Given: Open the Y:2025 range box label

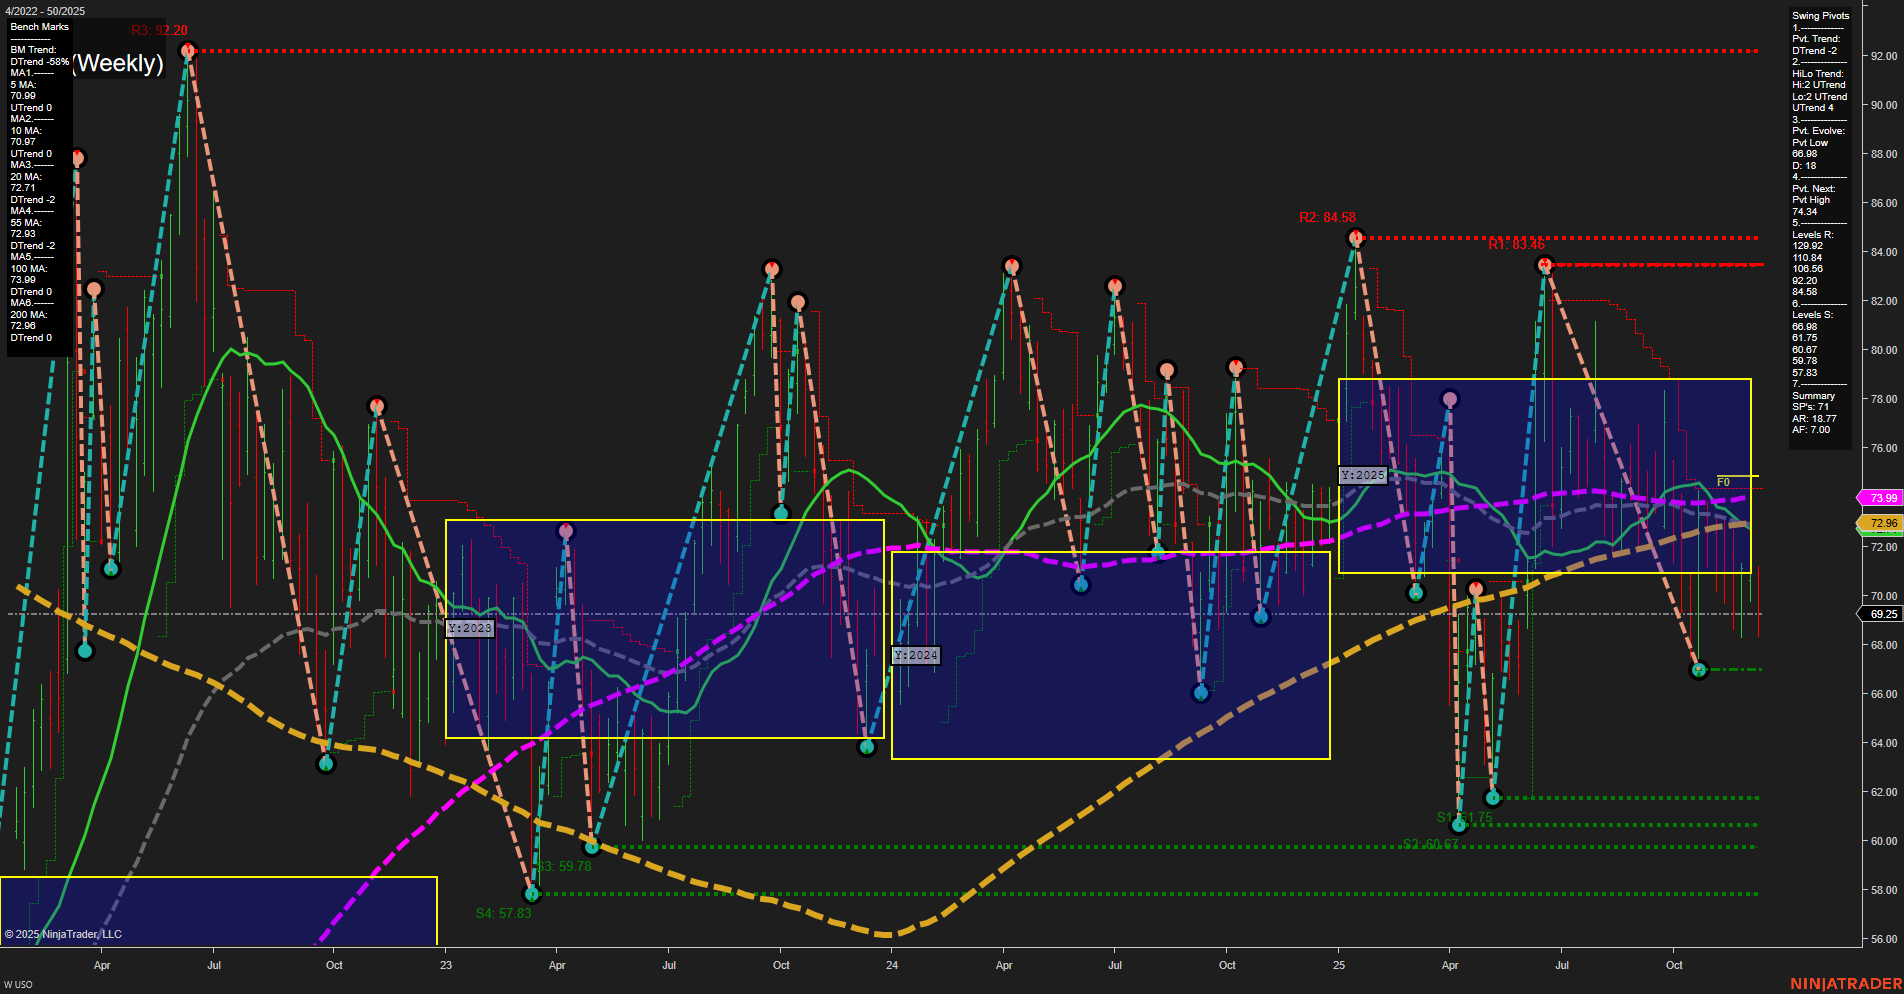Looking at the screenshot, I should (x=1364, y=475).
